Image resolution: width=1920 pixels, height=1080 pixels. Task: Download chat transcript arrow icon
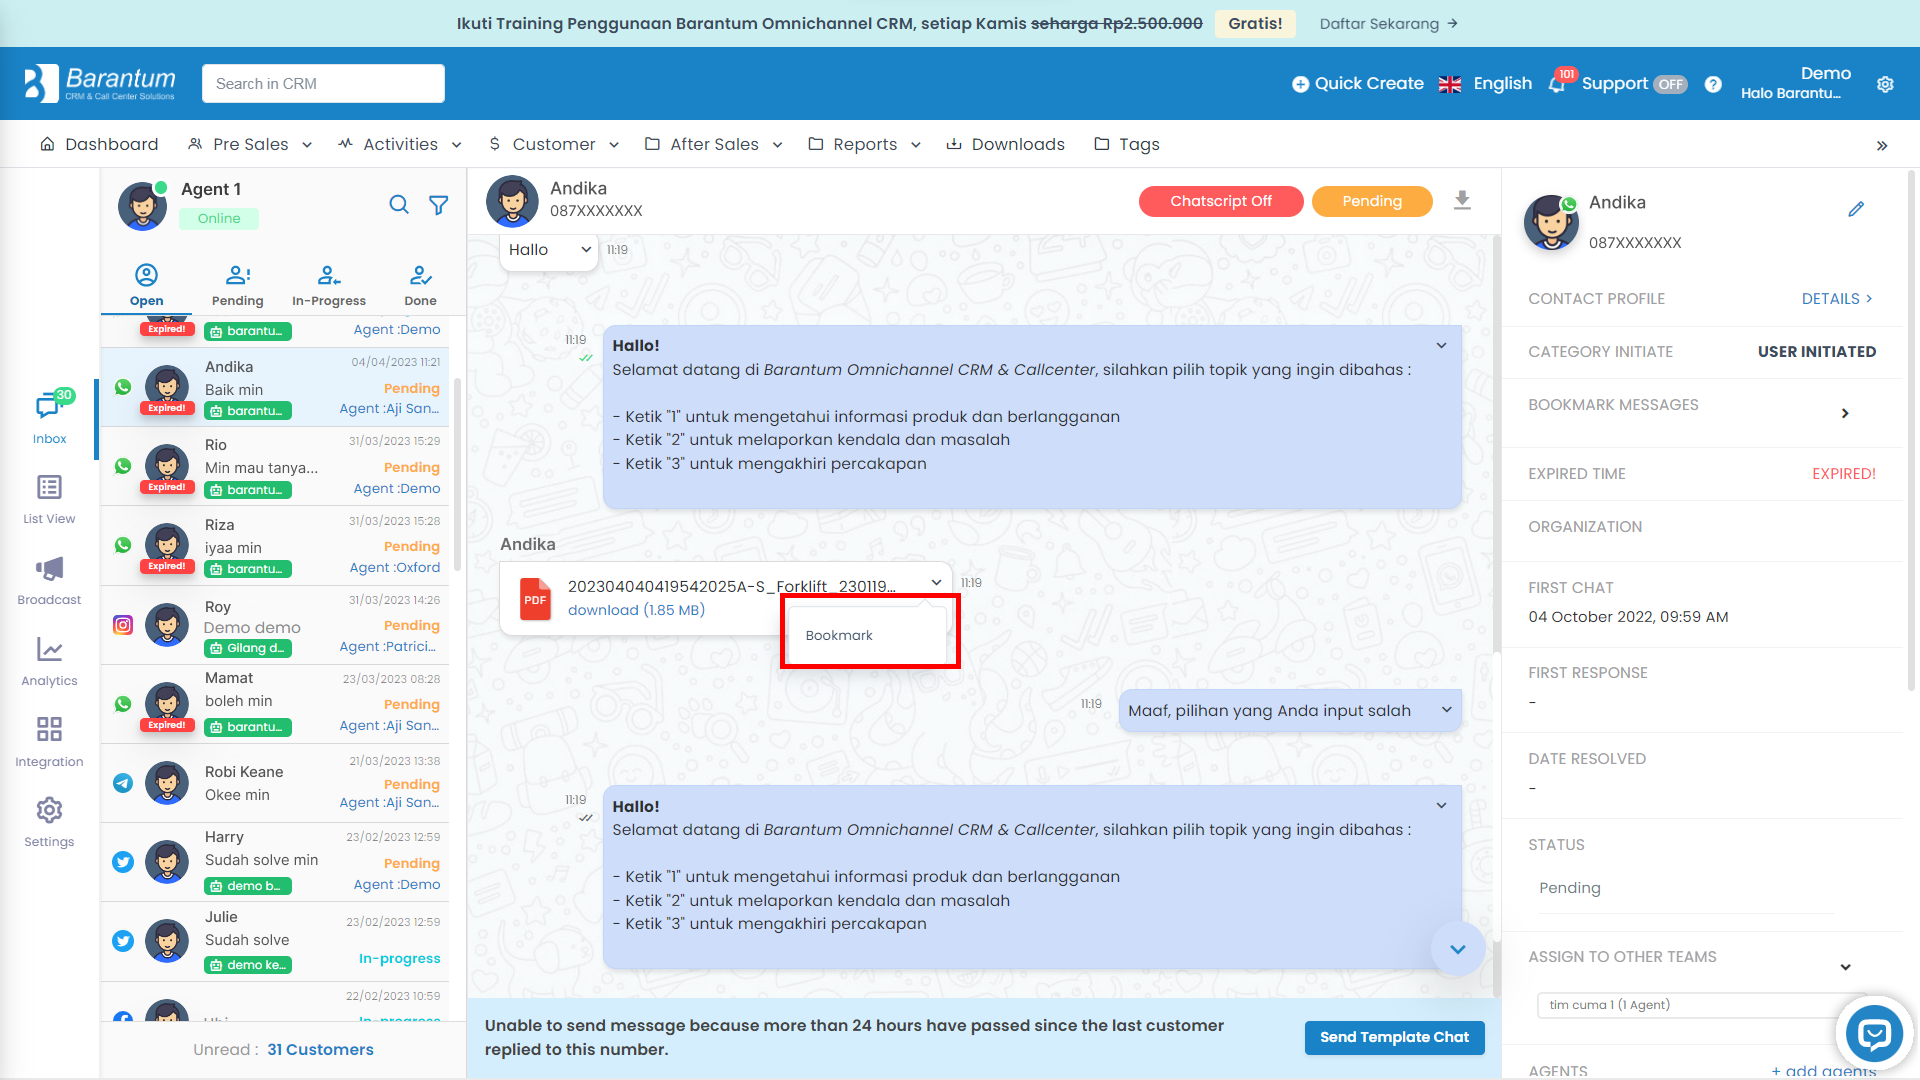point(1462,201)
